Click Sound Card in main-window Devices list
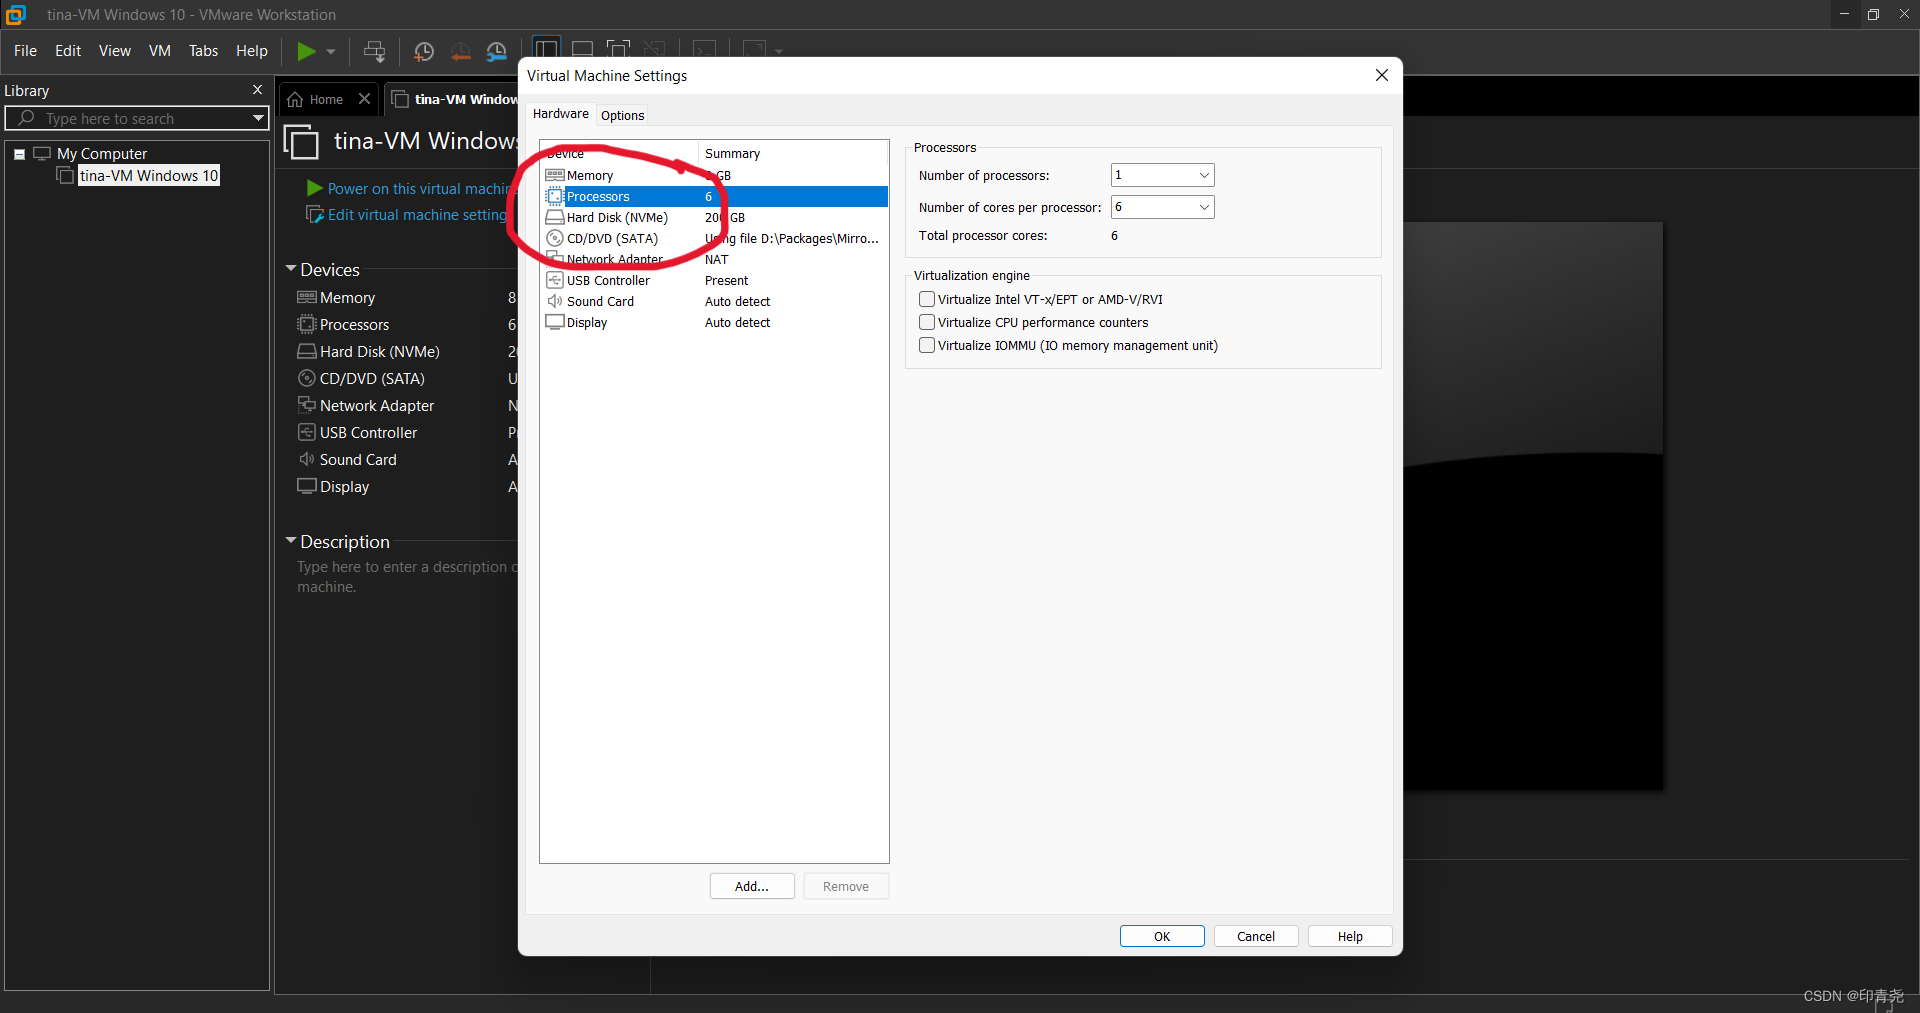This screenshot has height=1013, width=1920. pyautogui.click(x=358, y=460)
